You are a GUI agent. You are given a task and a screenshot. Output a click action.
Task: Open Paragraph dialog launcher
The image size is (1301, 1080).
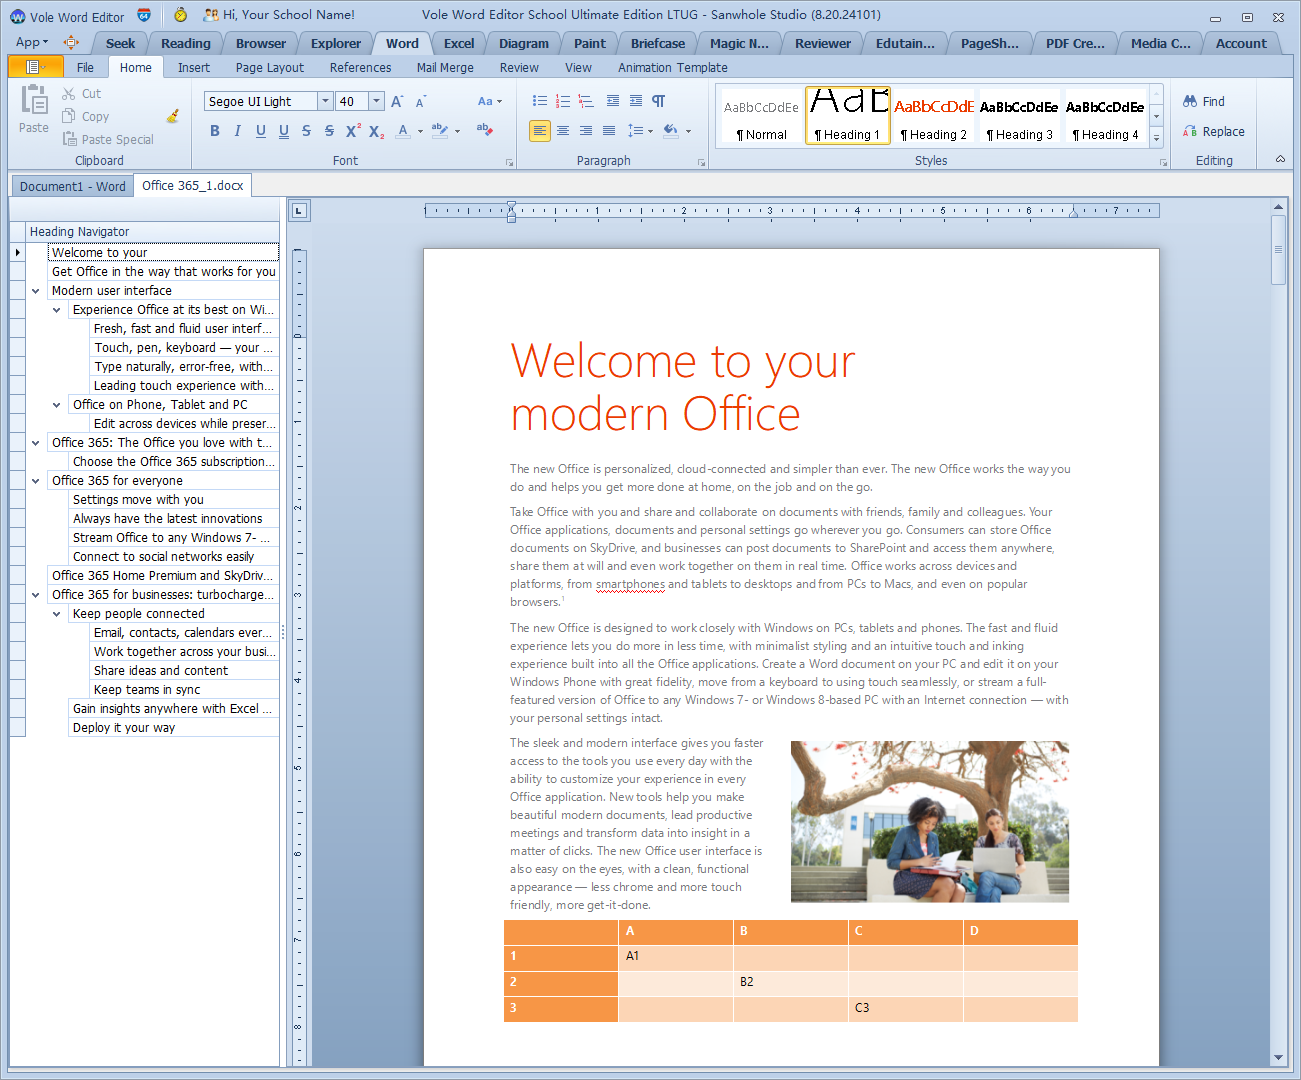point(701,162)
